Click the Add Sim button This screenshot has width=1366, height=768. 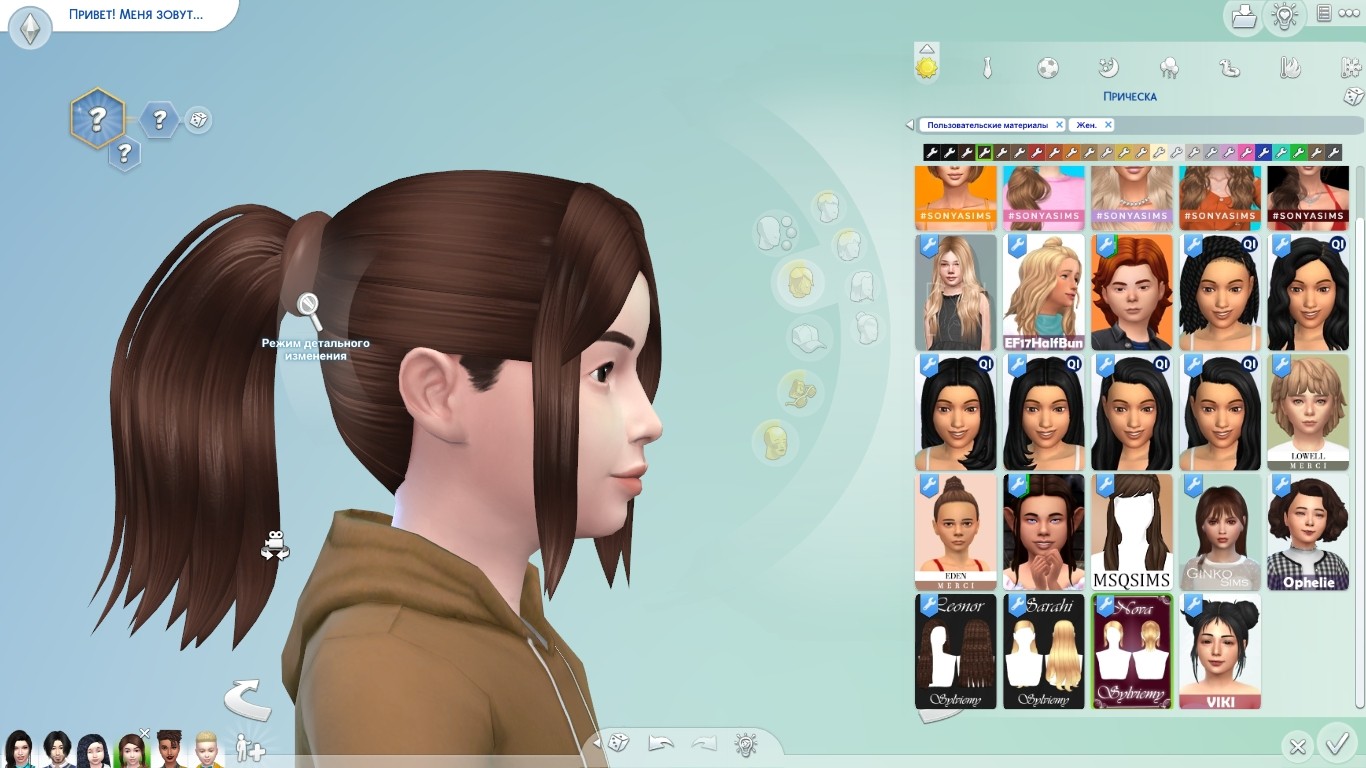tap(249, 748)
